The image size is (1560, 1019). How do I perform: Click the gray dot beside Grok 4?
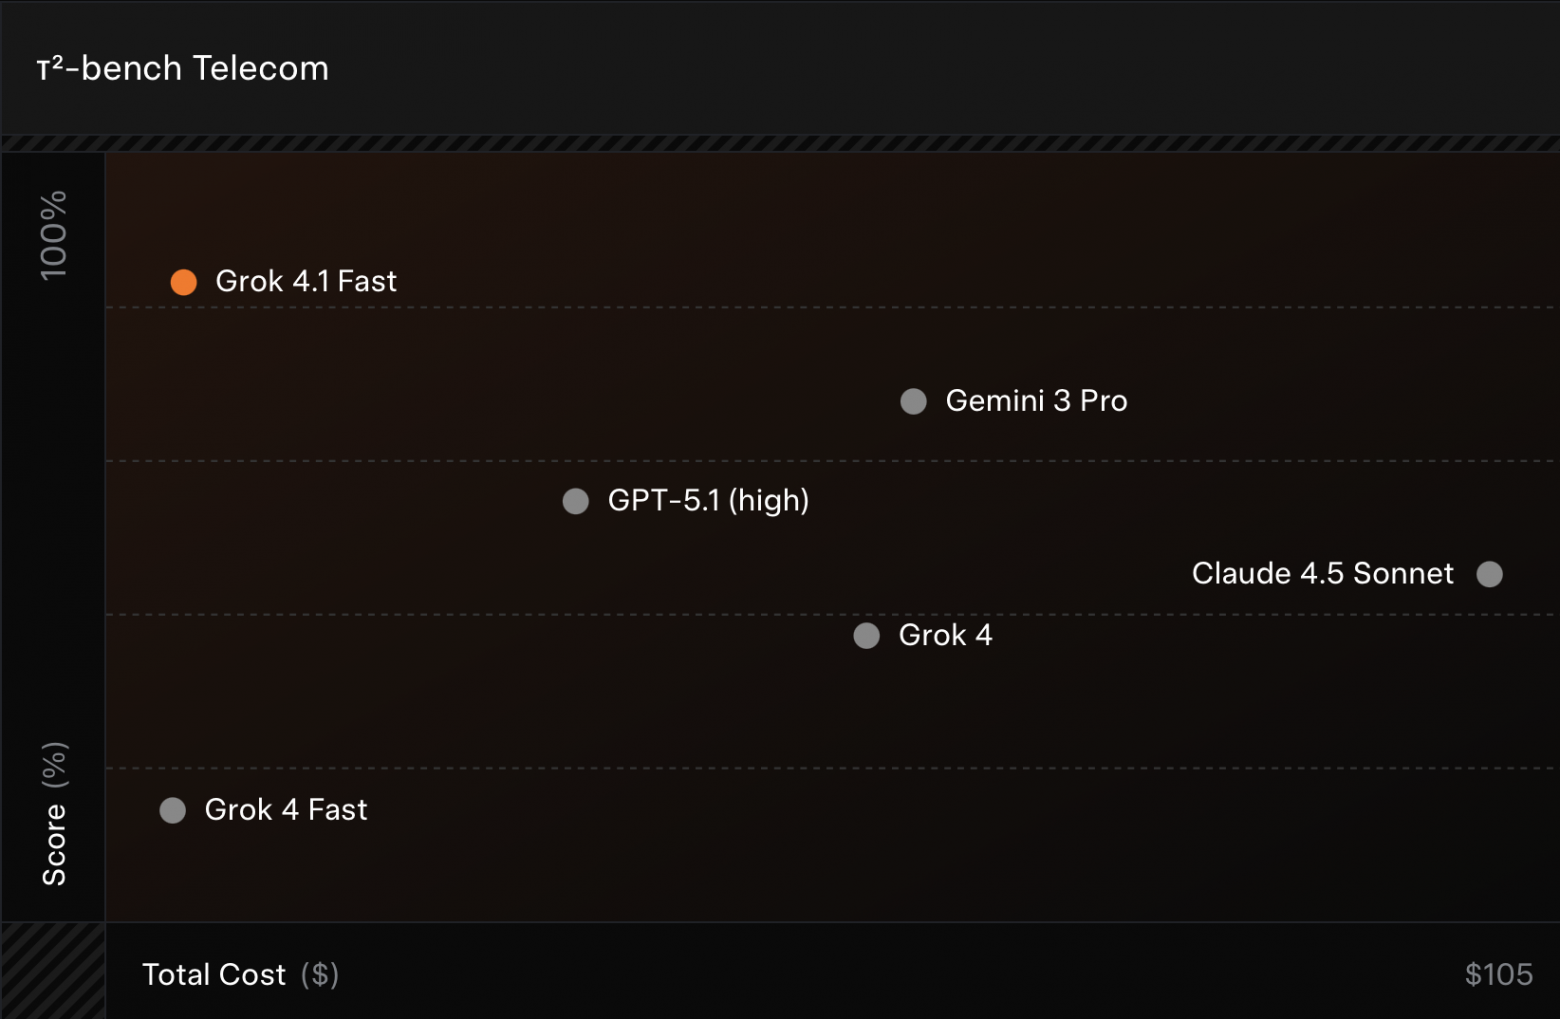(866, 636)
